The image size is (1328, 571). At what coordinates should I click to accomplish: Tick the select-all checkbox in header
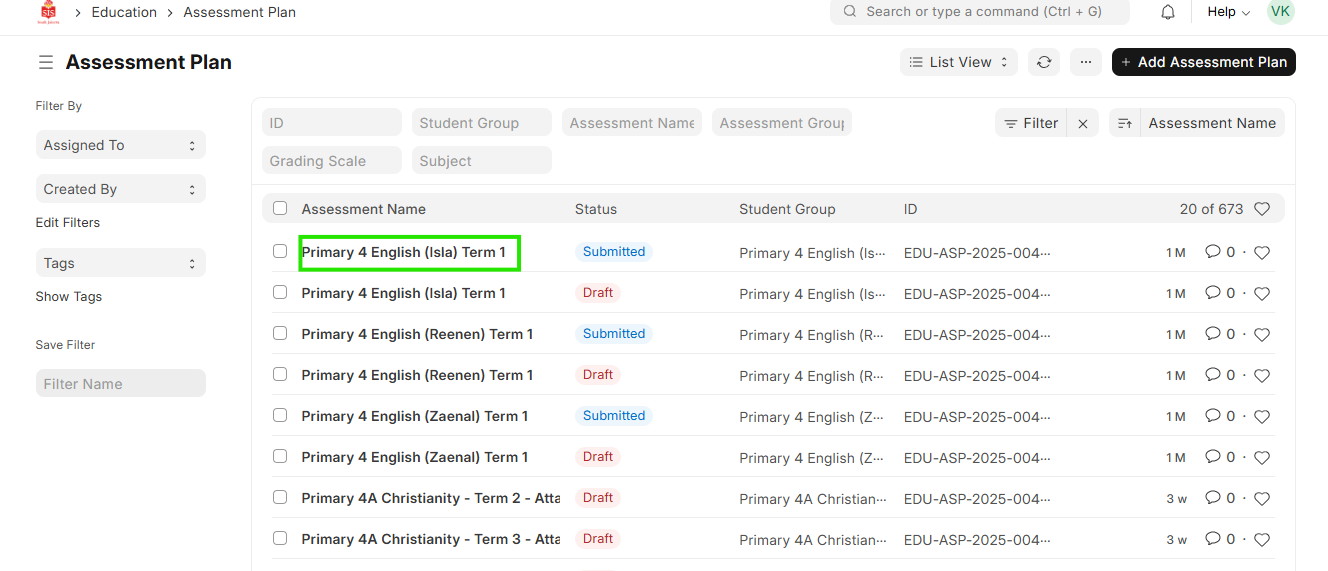[280, 209]
